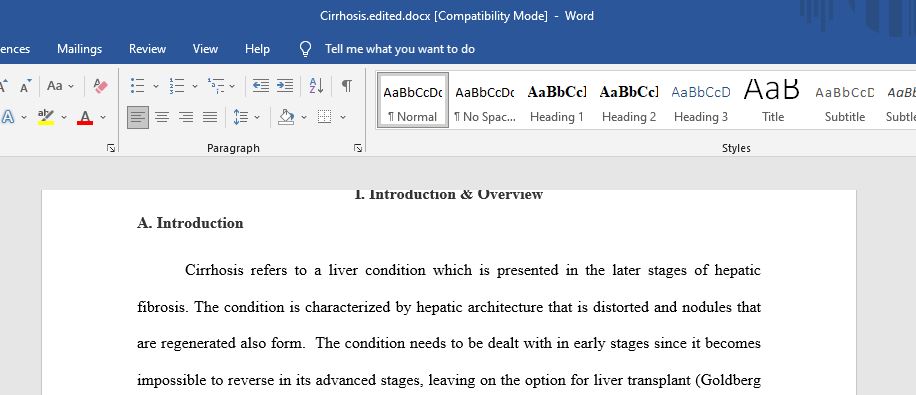Expand the numbering library dropdown
The height and width of the screenshot is (395, 916).
pos(194,86)
